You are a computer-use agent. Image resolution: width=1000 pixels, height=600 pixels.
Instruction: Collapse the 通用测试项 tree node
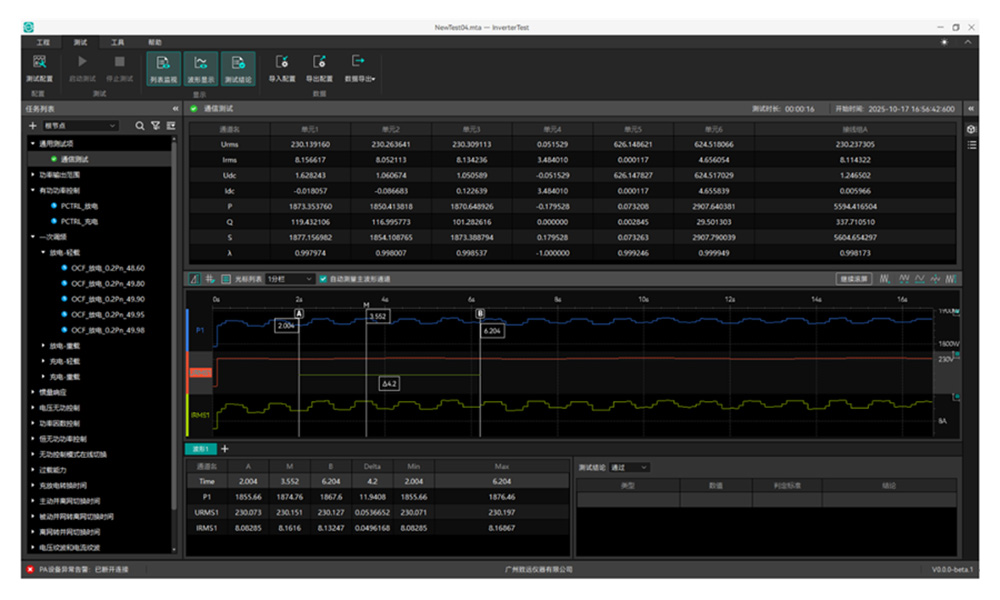[x=33, y=143]
